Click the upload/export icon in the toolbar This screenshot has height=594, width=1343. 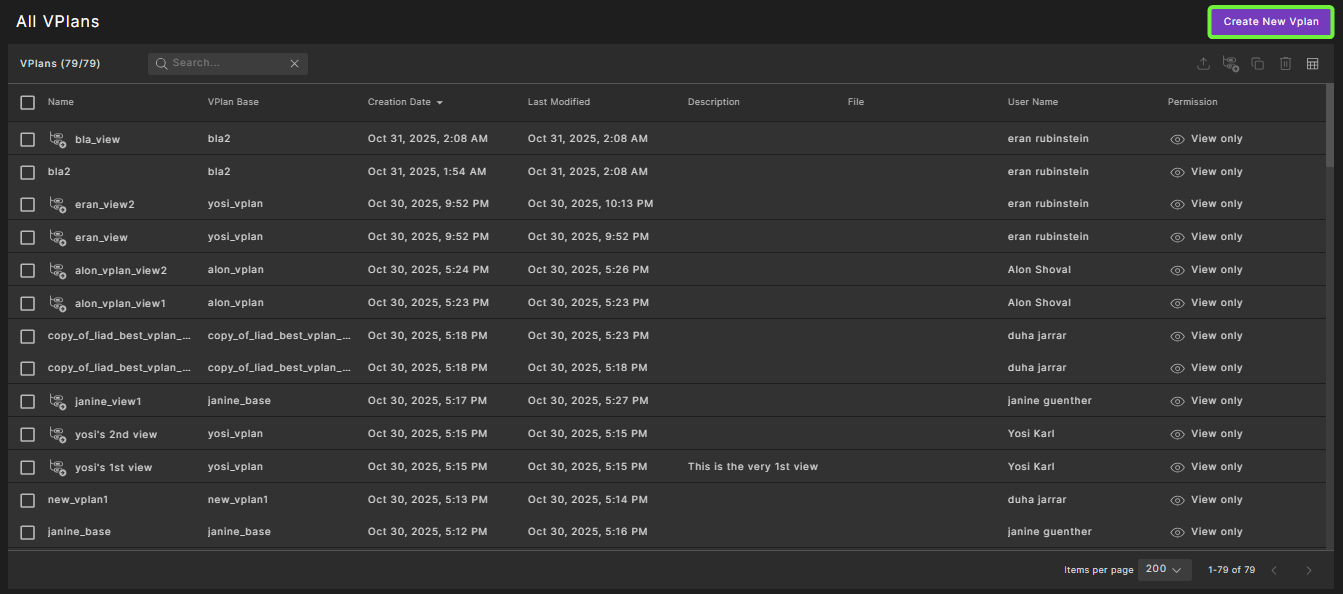tap(1203, 64)
